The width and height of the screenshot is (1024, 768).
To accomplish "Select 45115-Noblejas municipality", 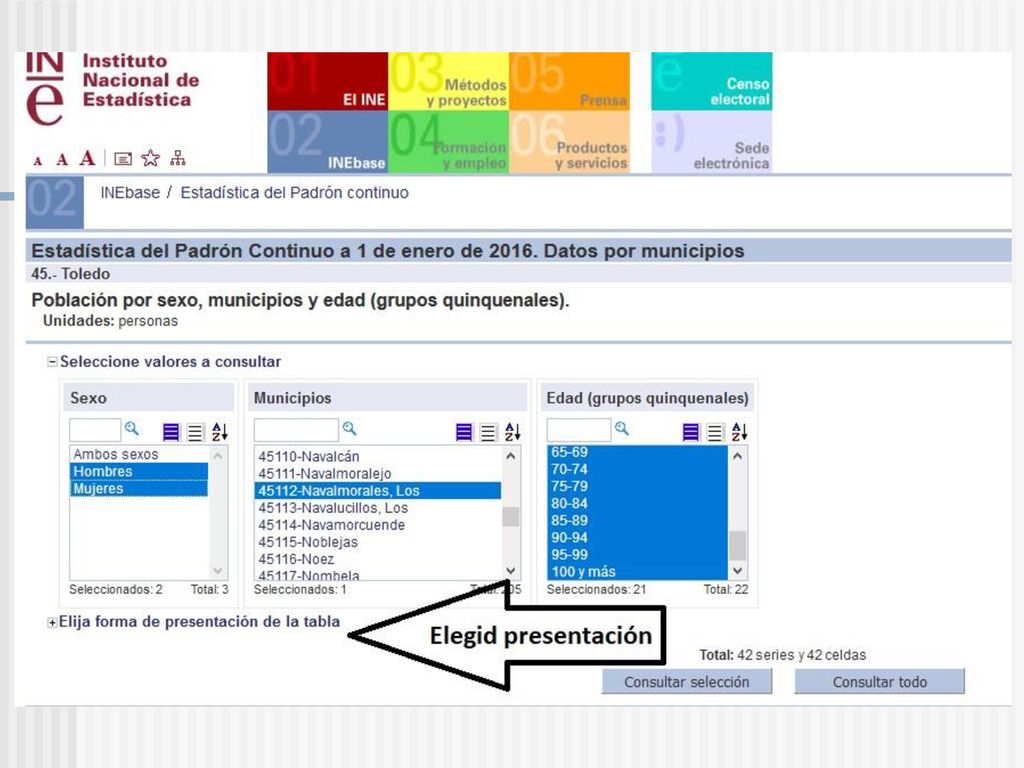I will tap(377, 542).
